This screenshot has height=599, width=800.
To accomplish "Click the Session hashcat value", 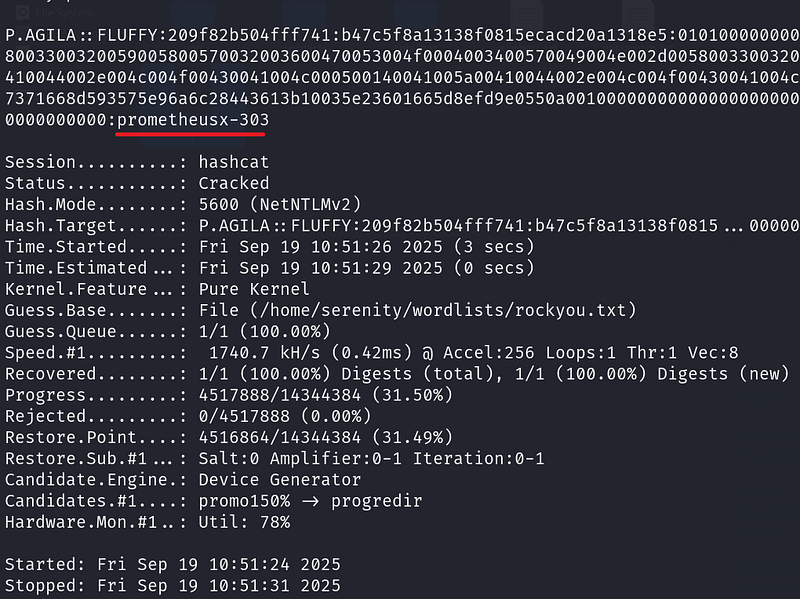I will [234, 162].
